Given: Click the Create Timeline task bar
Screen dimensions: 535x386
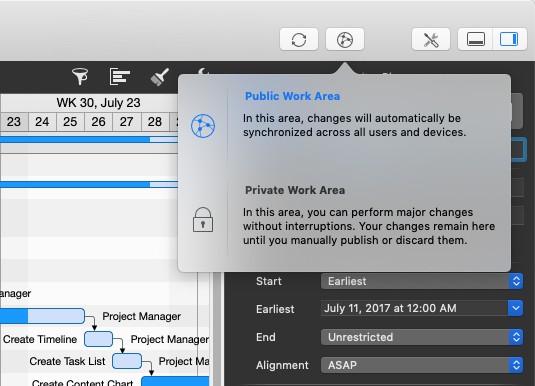Looking at the screenshot, I should (99, 339).
